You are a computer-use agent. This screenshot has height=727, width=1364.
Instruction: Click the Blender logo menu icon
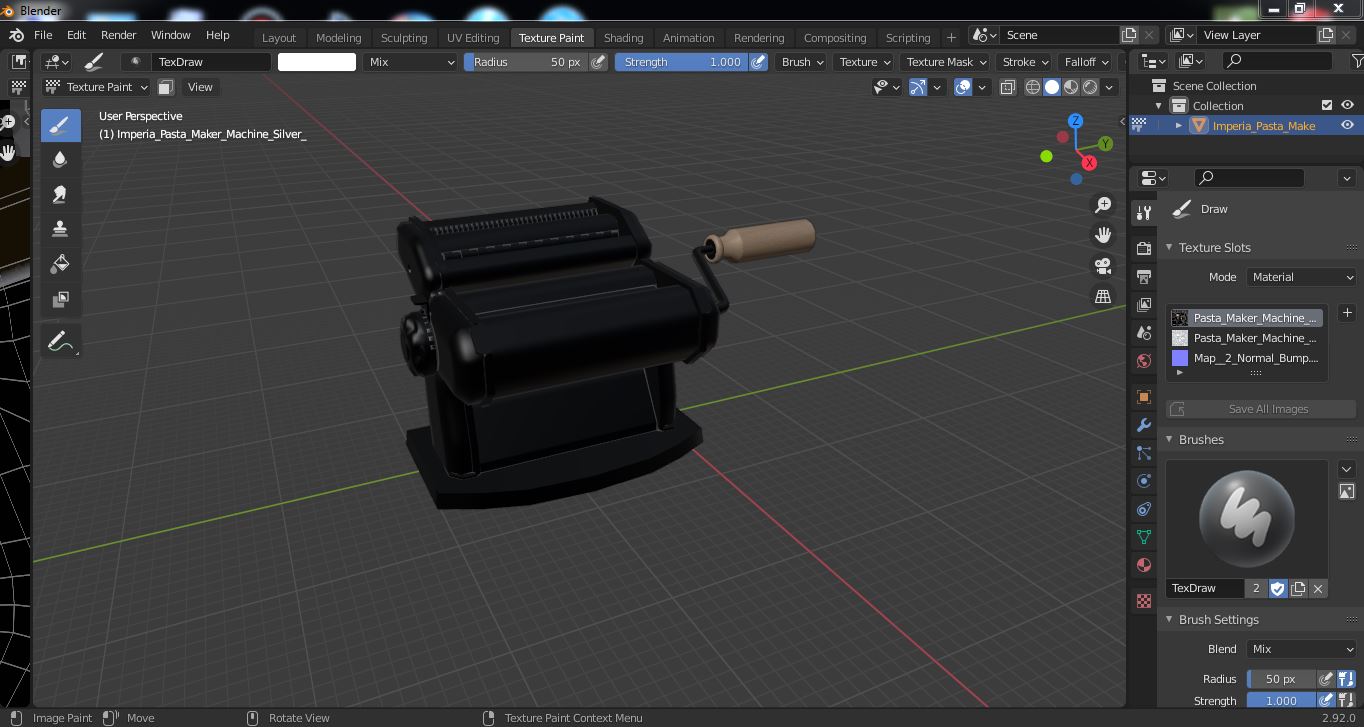tap(17, 35)
